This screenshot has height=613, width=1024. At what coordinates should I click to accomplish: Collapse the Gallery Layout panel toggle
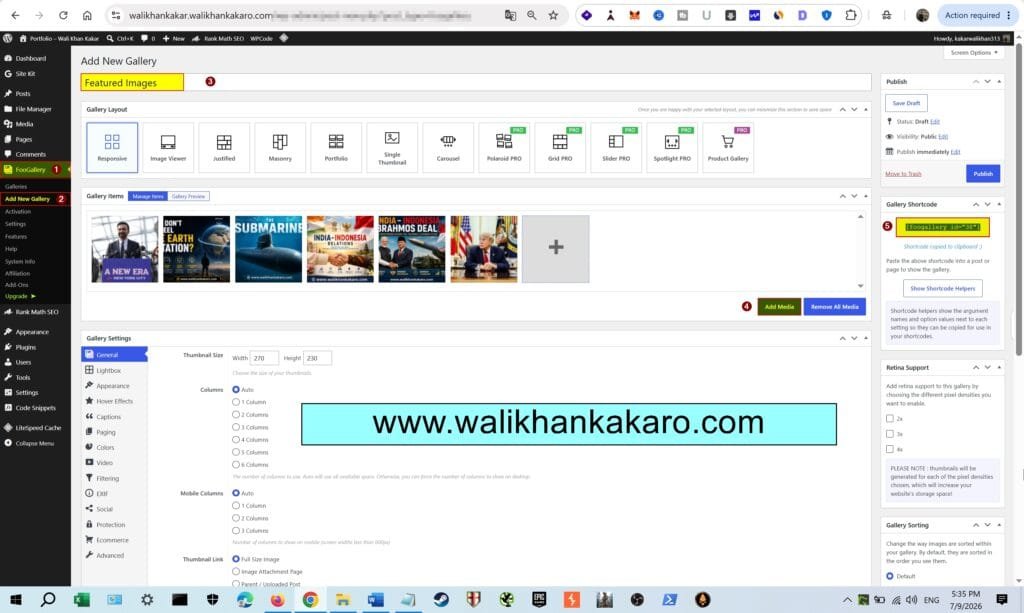[866, 110]
